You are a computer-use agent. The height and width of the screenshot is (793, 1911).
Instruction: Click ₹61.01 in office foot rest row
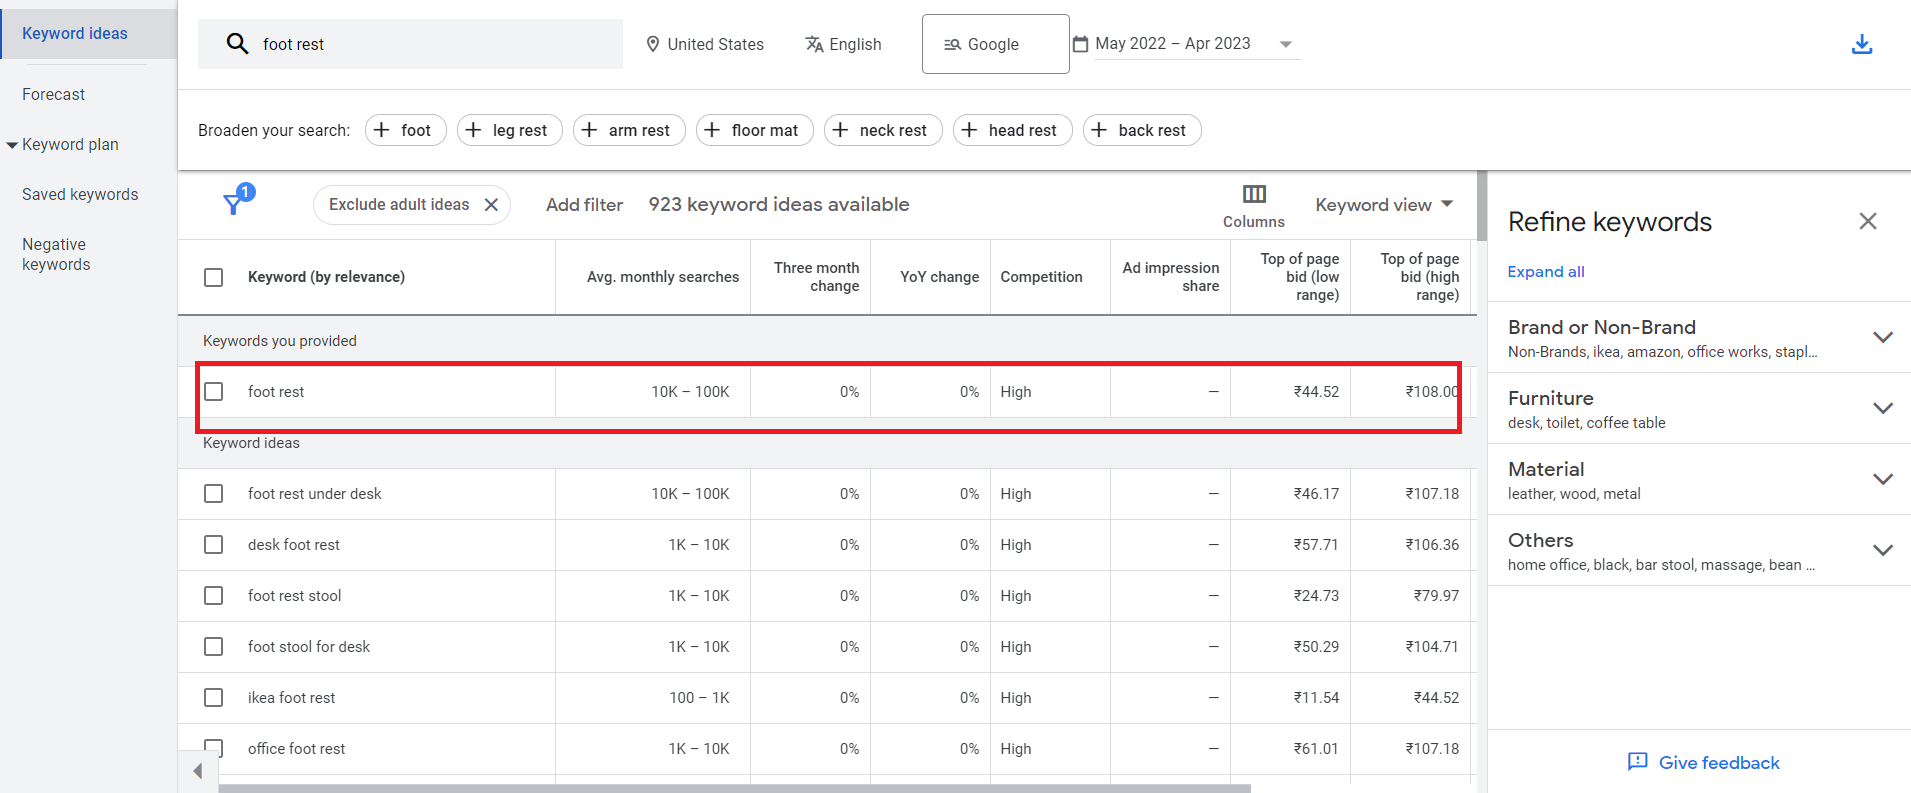(1316, 749)
